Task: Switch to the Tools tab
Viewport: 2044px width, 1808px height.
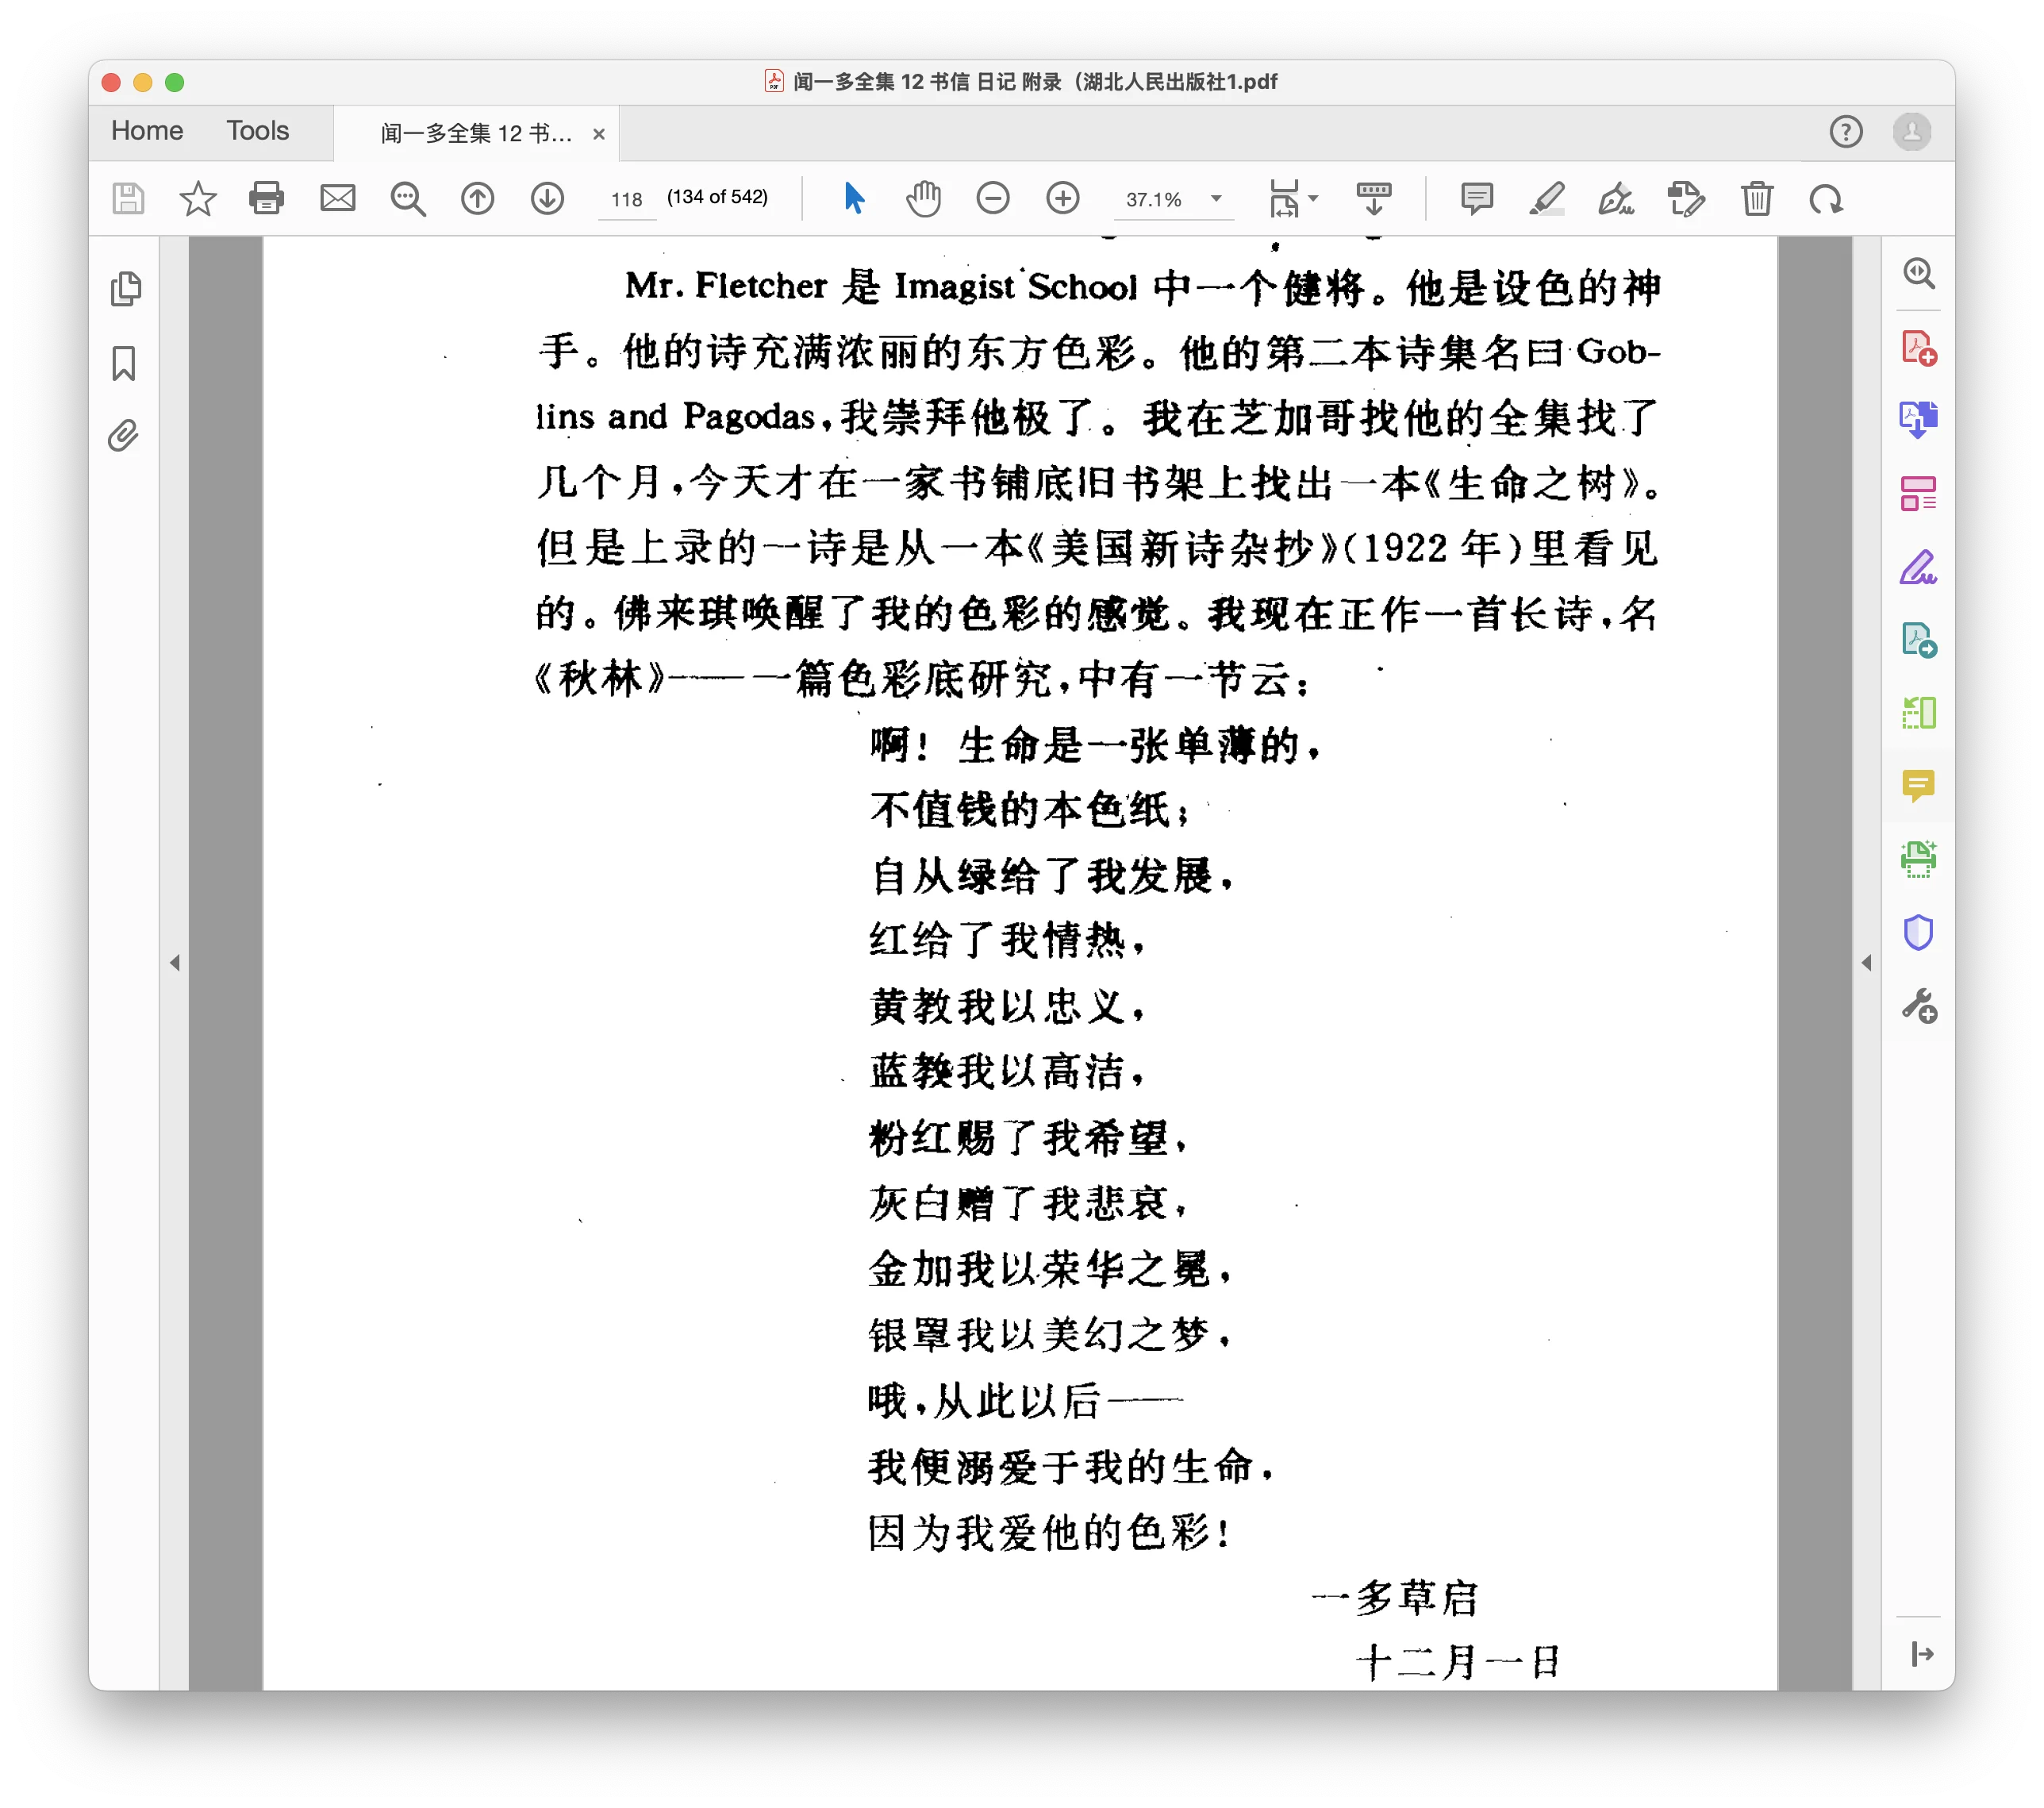Action: (x=257, y=131)
